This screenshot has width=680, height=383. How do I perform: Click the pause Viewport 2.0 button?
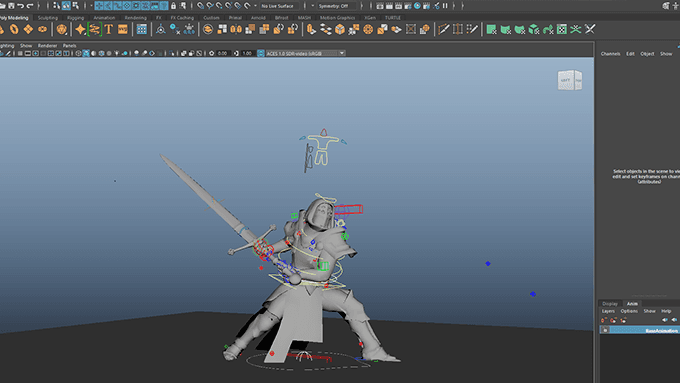pyautogui.click(x=445, y=6)
